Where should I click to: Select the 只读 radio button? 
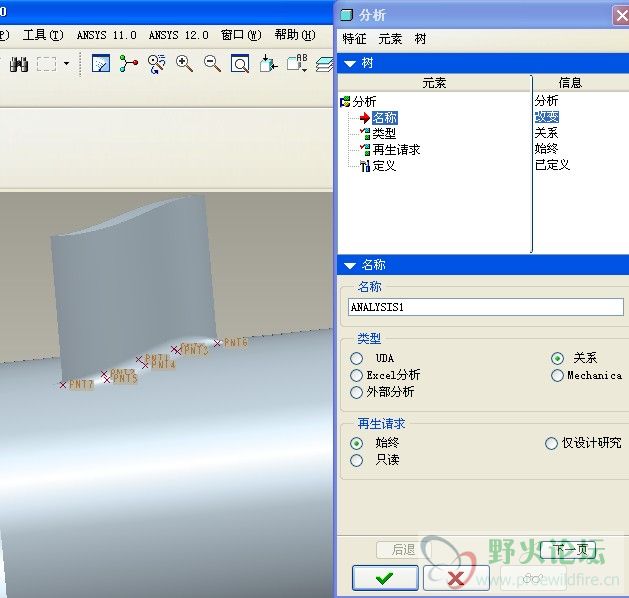(x=356, y=460)
